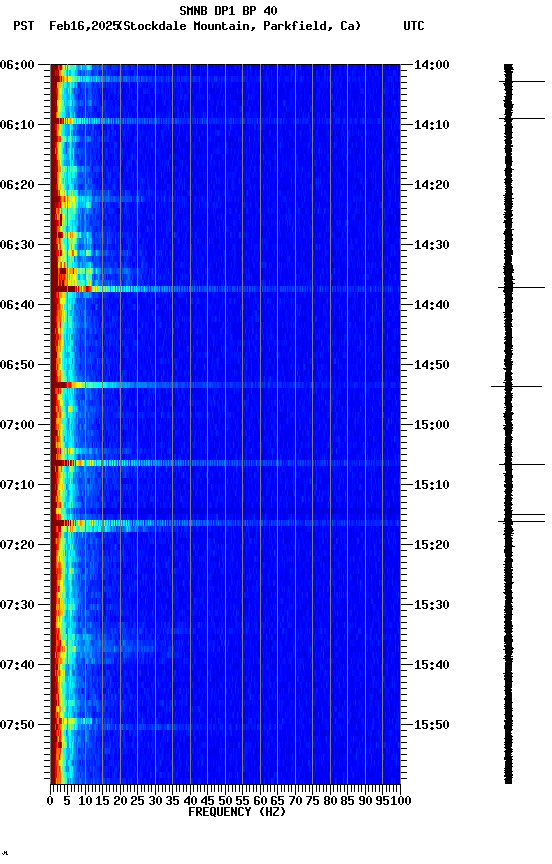The image size is (552, 864).
Task: Click the UTC time label "15:20"
Action: click(x=431, y=546)
